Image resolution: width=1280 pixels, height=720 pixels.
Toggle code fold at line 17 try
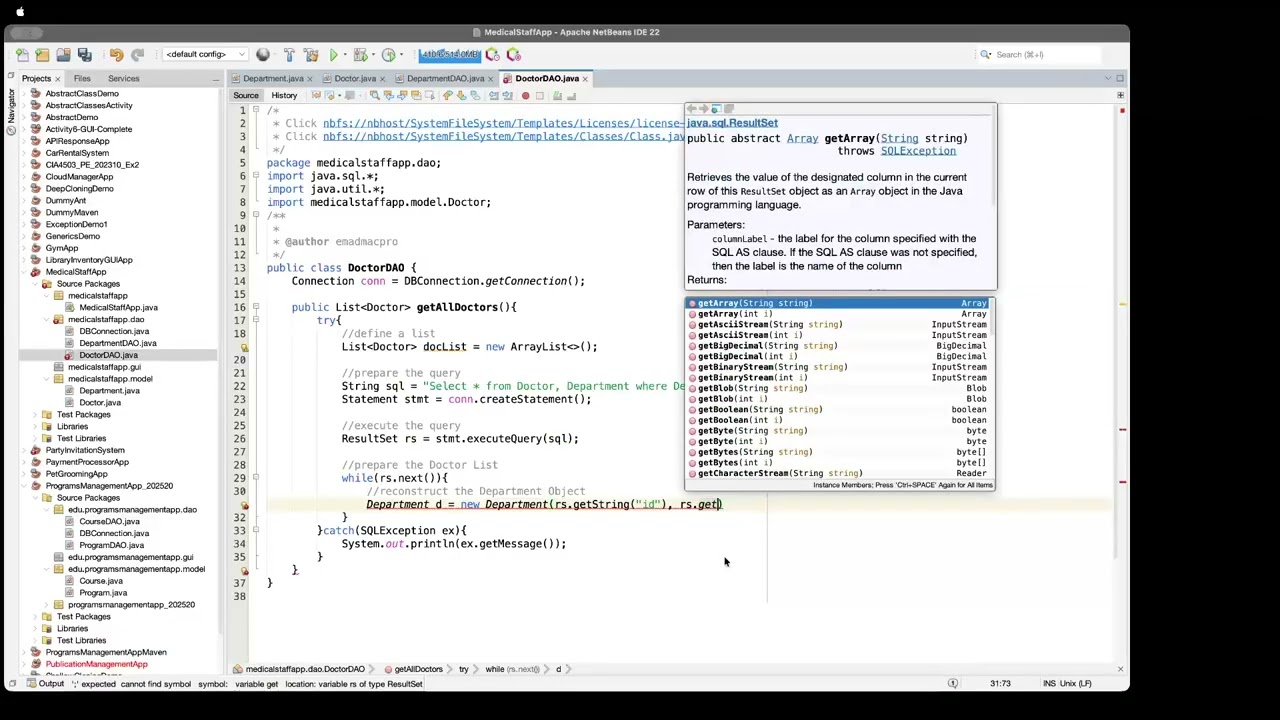256,320
